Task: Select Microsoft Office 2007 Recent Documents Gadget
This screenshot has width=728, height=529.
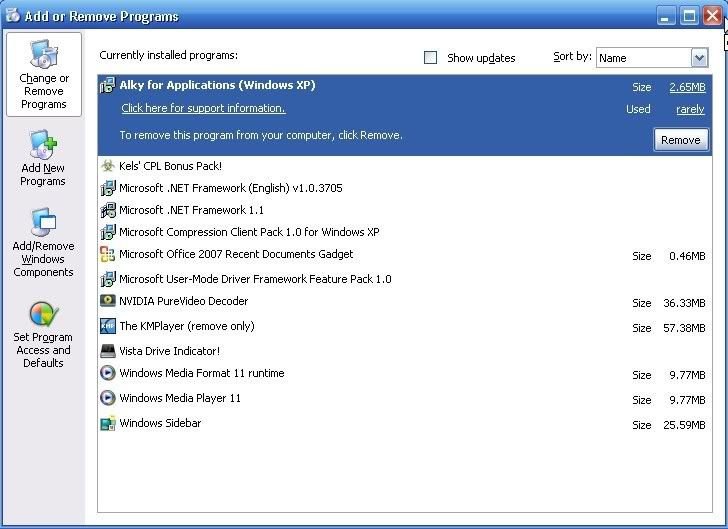Action: [x=236, y=254]
